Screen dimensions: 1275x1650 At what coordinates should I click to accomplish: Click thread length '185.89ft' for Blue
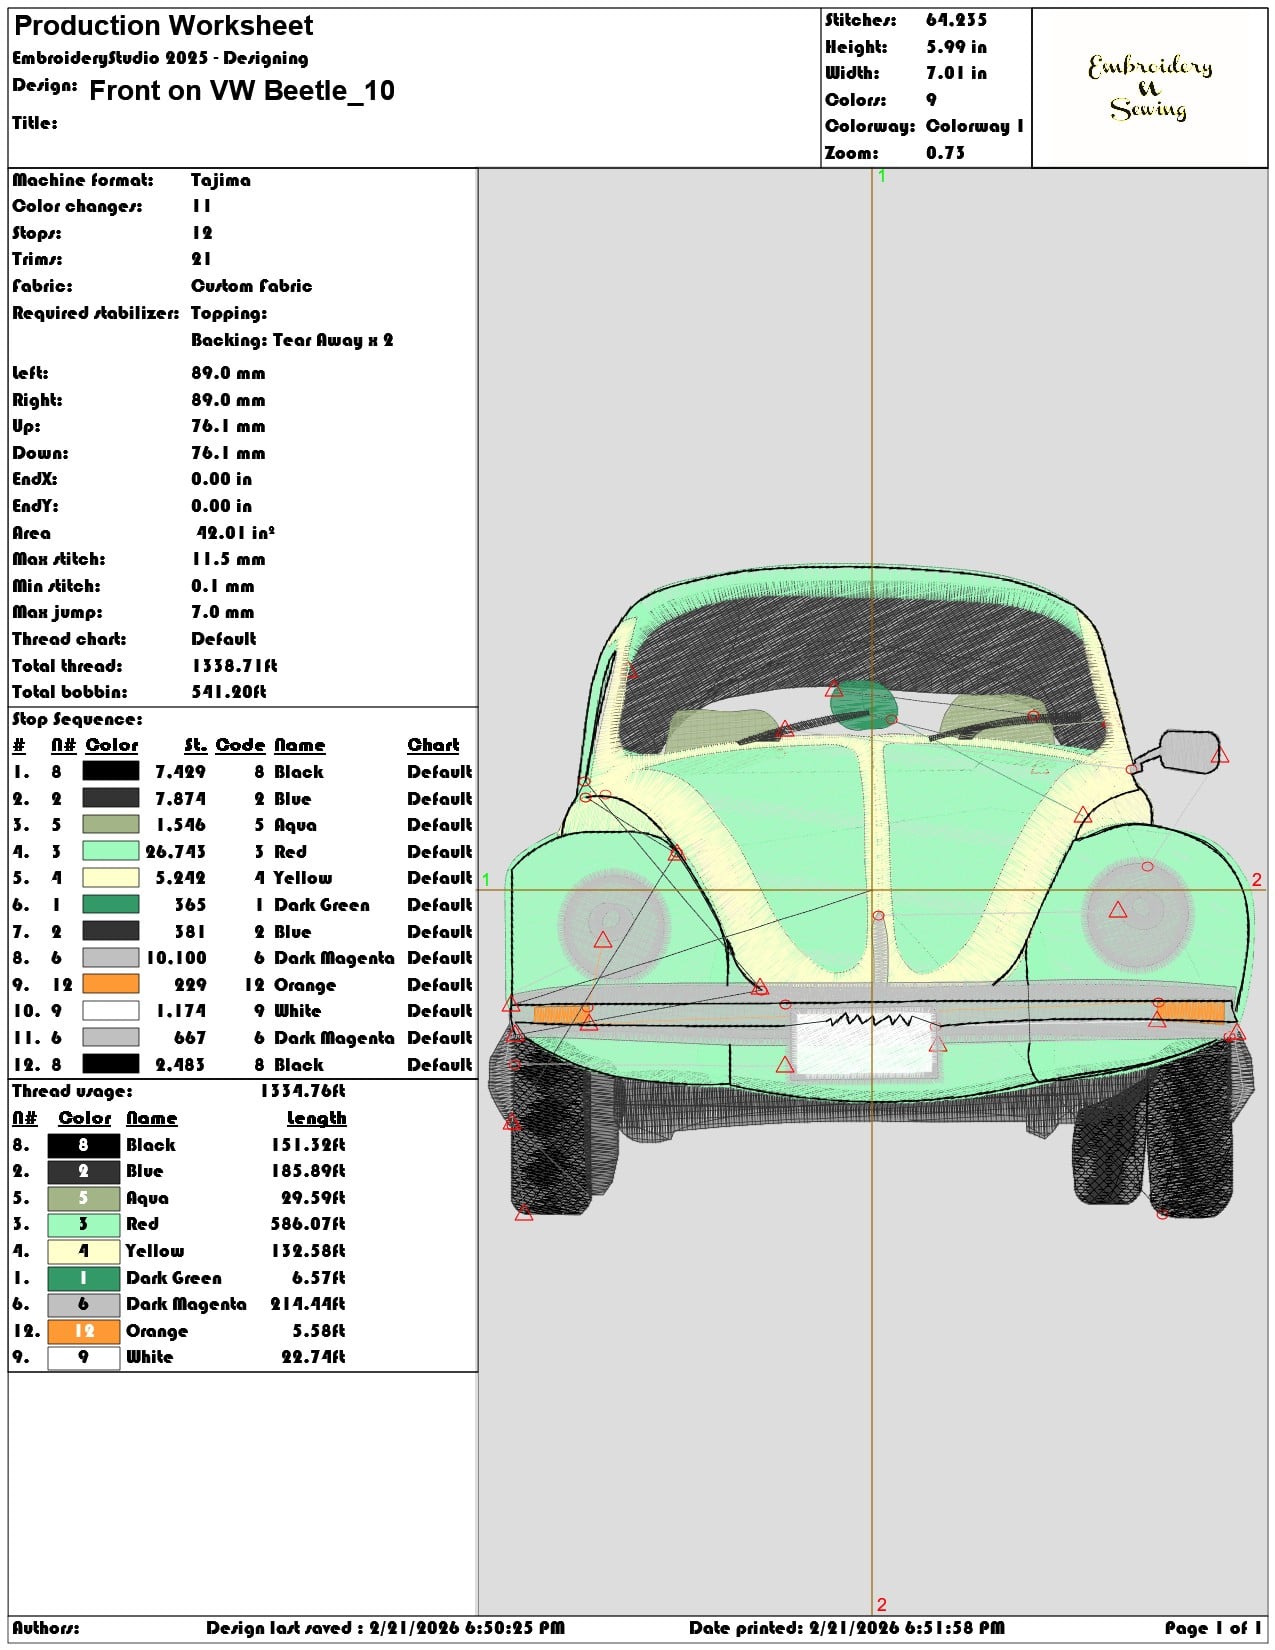pos(308,1171)
